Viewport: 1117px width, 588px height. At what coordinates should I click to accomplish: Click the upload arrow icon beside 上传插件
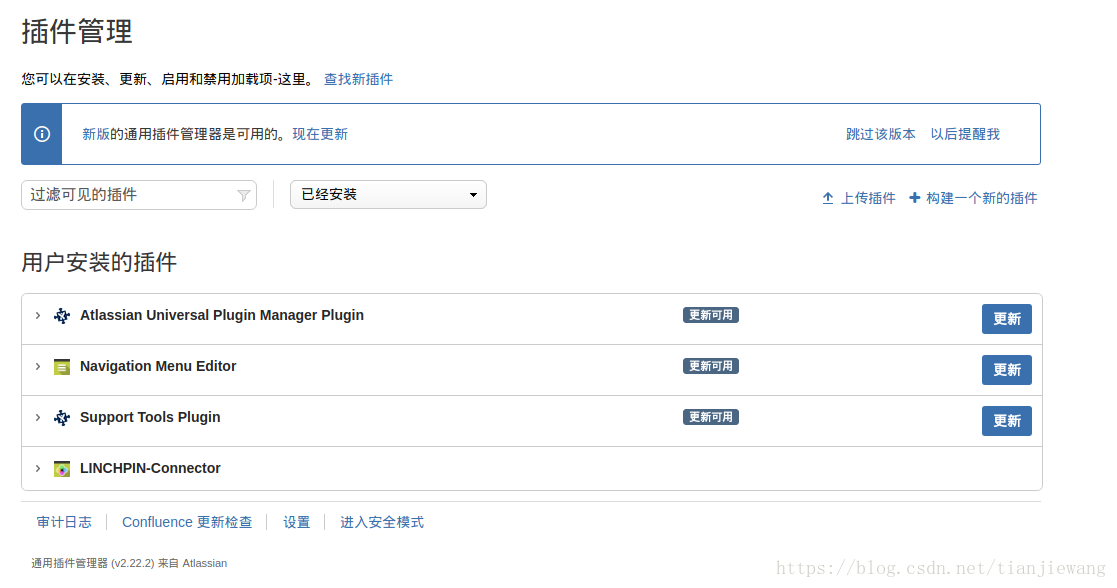(828, 198)
